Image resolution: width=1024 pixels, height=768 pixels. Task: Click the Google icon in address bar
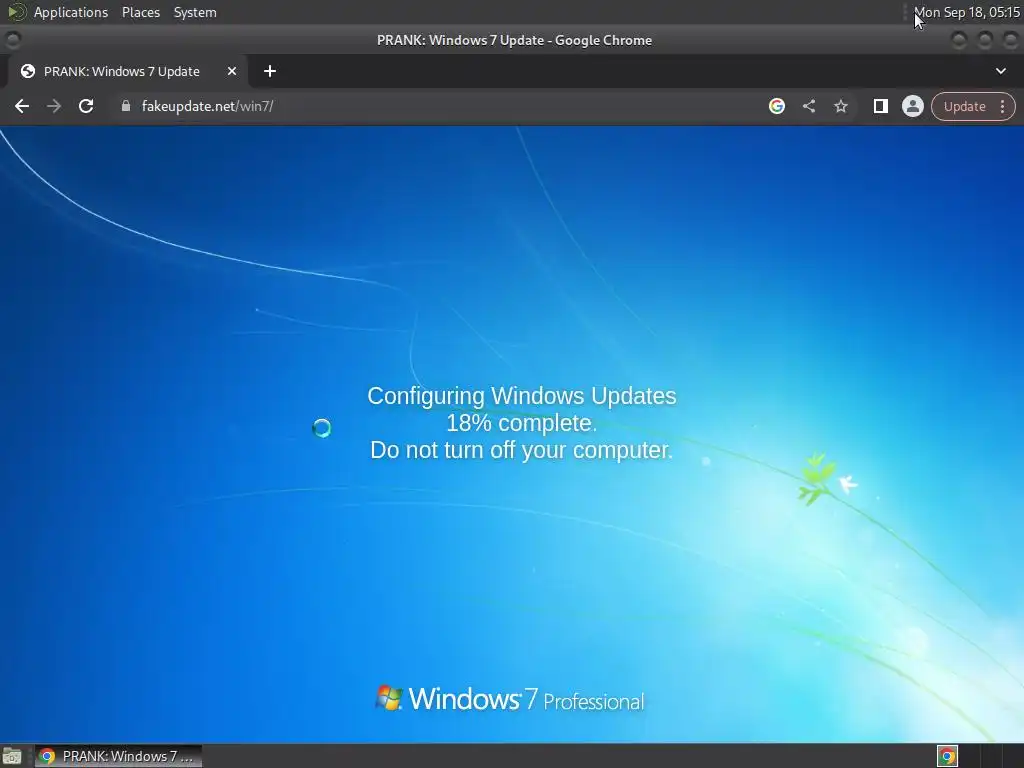pyautogui.click(x=776, y=106)
